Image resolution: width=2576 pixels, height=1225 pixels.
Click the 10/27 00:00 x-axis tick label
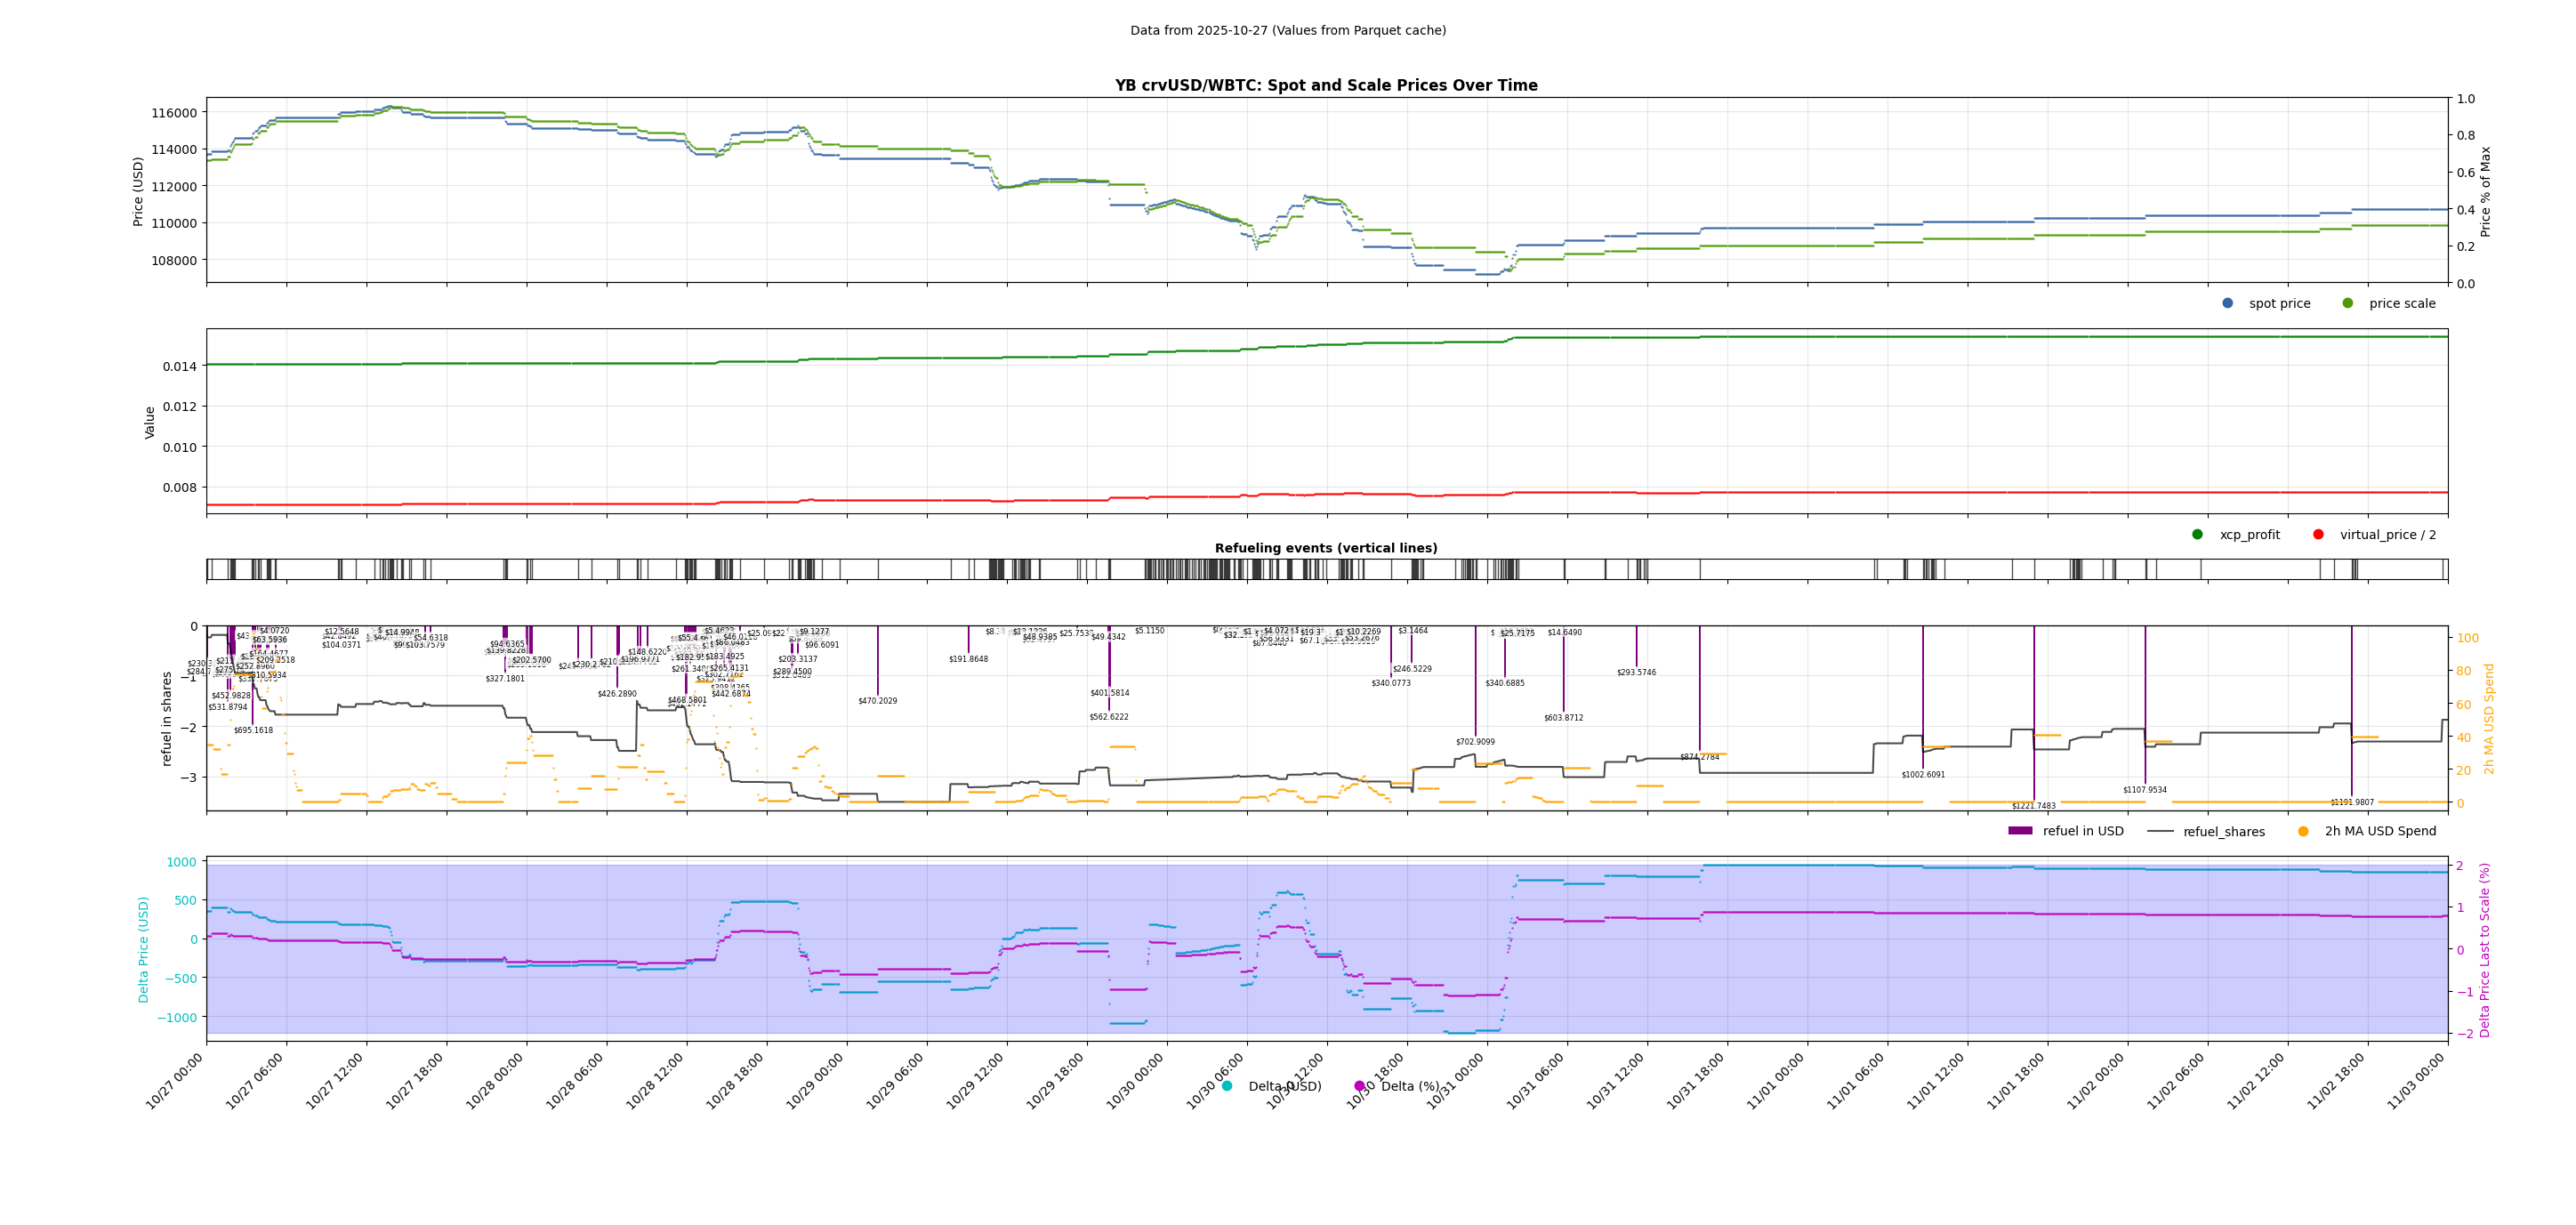[175, 1082]
